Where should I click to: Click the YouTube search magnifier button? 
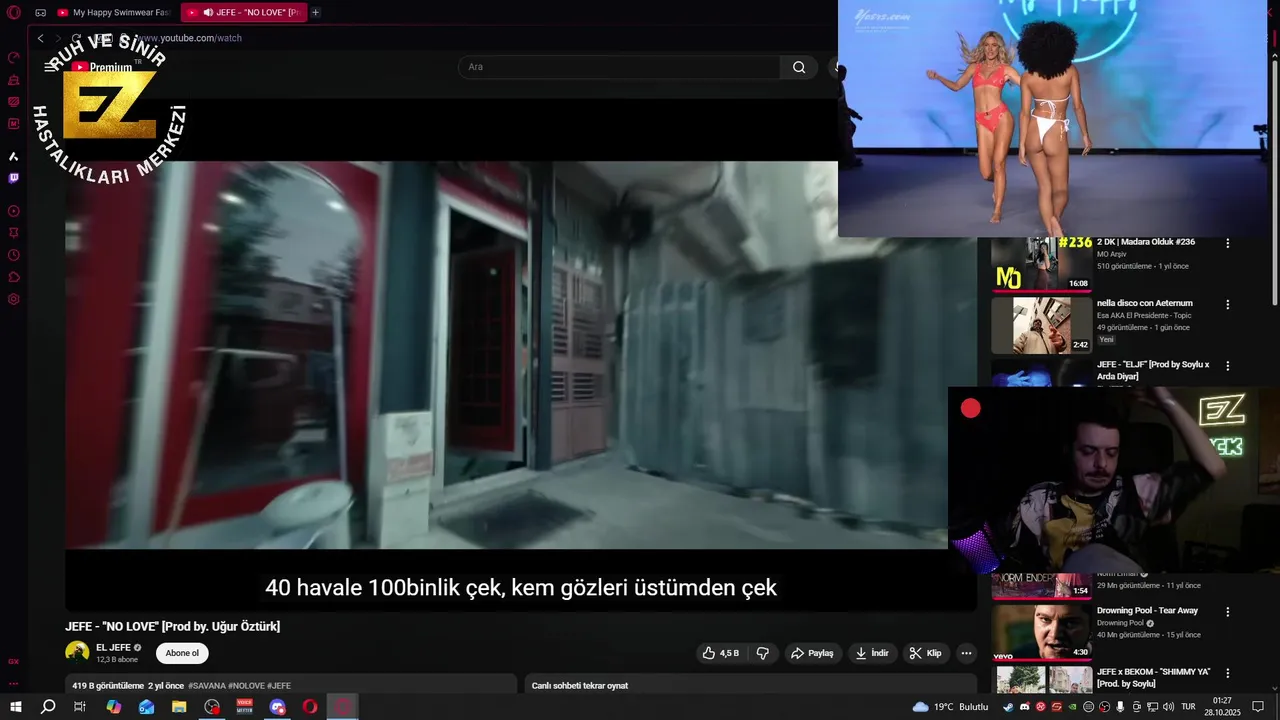799,67
